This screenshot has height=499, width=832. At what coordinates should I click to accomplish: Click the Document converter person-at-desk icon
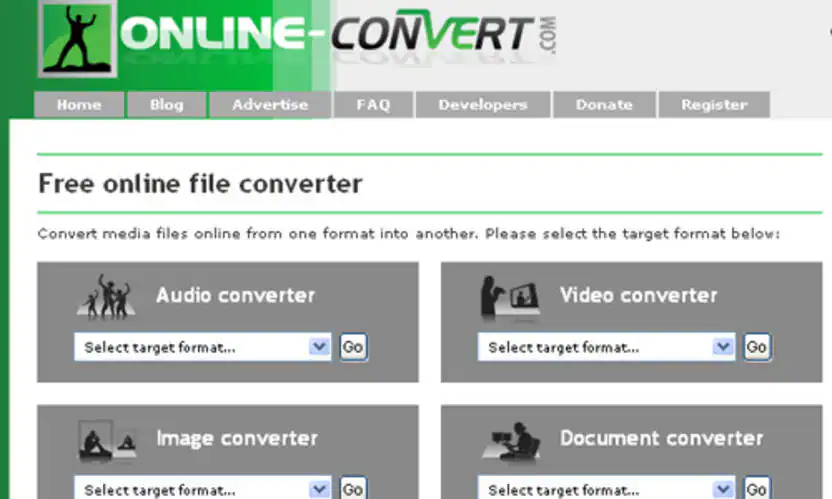(x=510, y=441)
